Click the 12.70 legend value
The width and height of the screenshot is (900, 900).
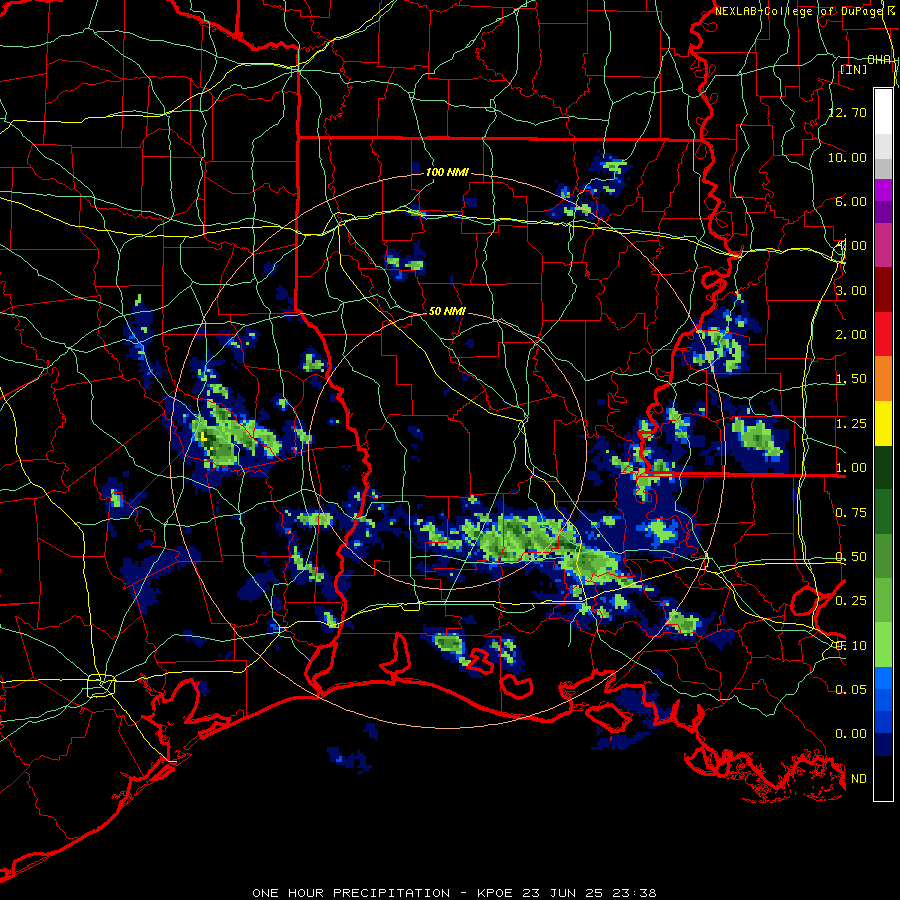click(848, 112)
